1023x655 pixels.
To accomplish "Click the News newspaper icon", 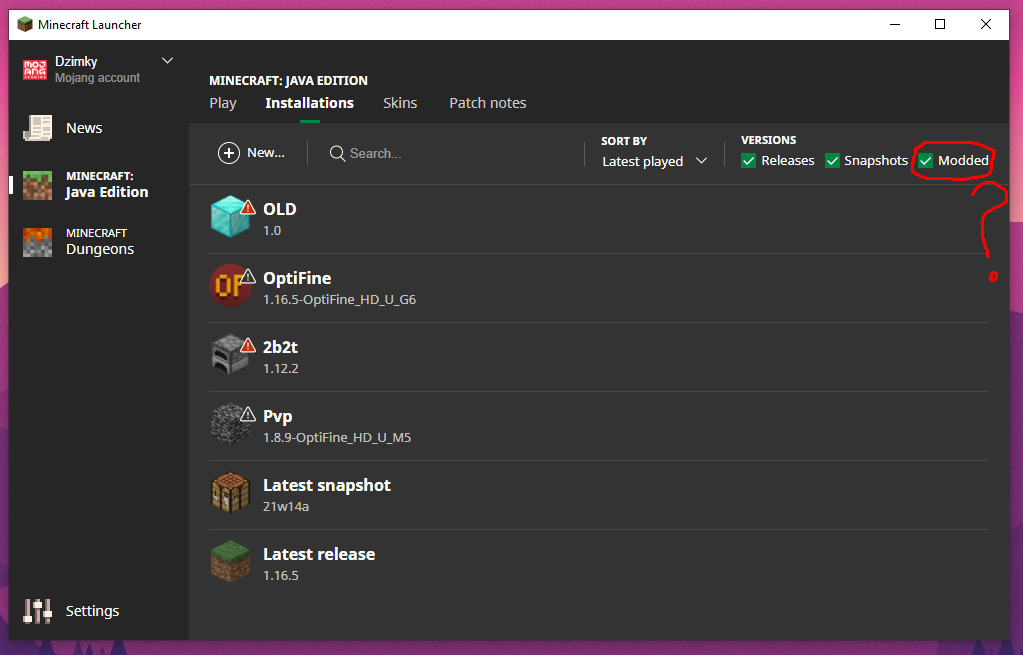I will pyautogui.click(x=37, y=128).
